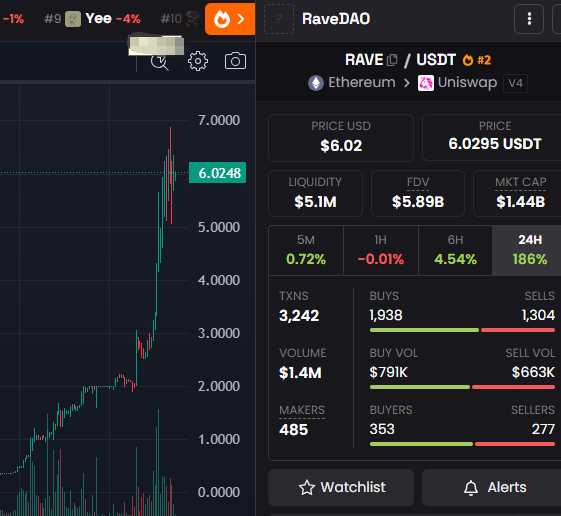Add pair to Watchlist

(341, 487)
